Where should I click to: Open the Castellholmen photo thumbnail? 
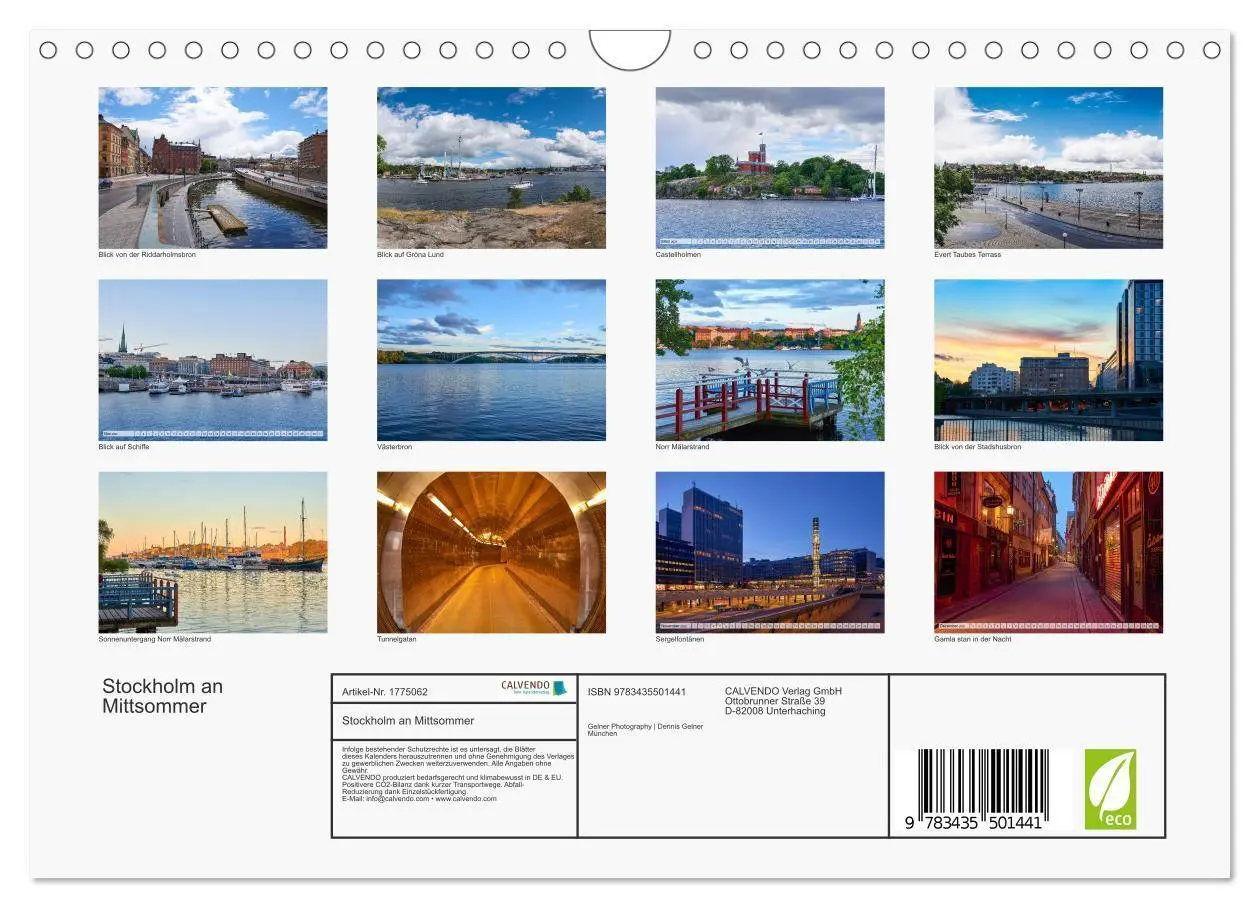(770, 167)
